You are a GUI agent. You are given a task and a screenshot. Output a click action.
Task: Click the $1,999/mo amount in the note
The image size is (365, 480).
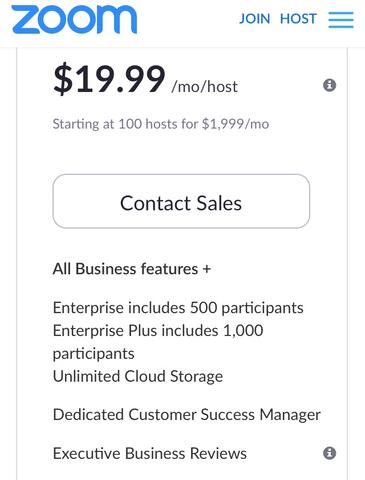[x=235, y=124]
